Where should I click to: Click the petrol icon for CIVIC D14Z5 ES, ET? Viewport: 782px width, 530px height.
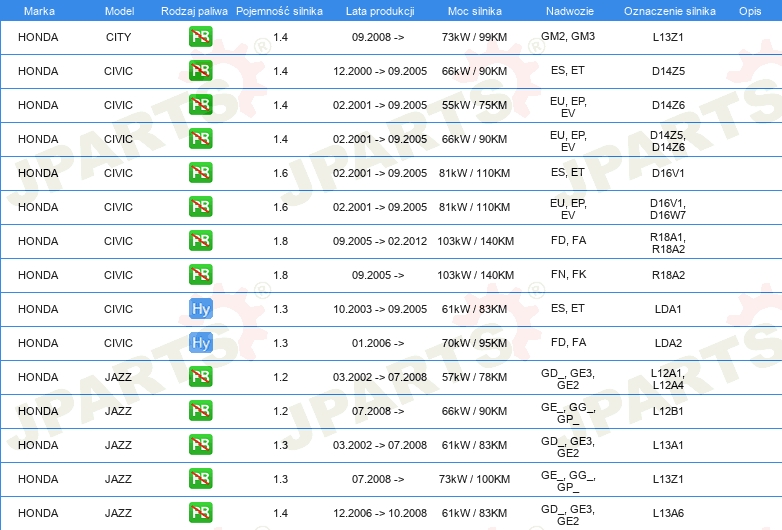200,71
